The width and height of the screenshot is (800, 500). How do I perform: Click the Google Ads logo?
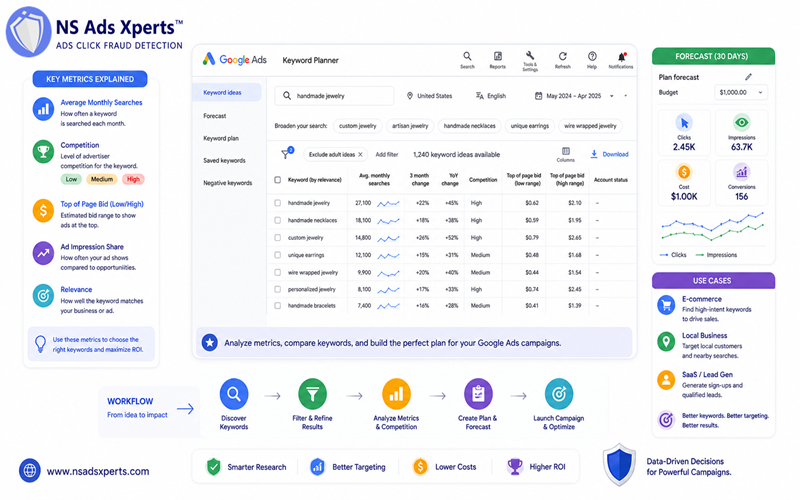point(235,60)
